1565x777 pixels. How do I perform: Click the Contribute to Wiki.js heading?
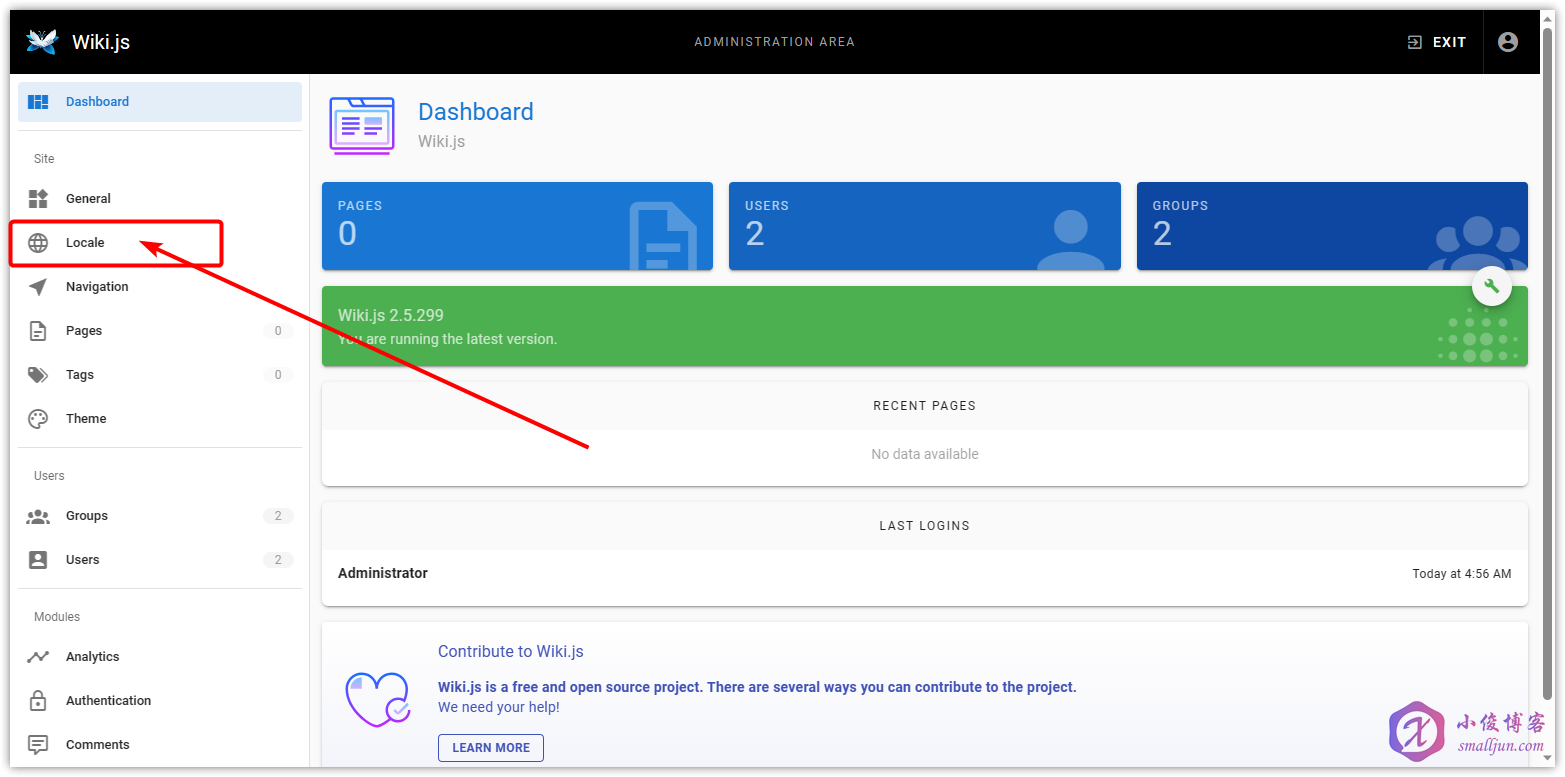[x=511, y=652]
